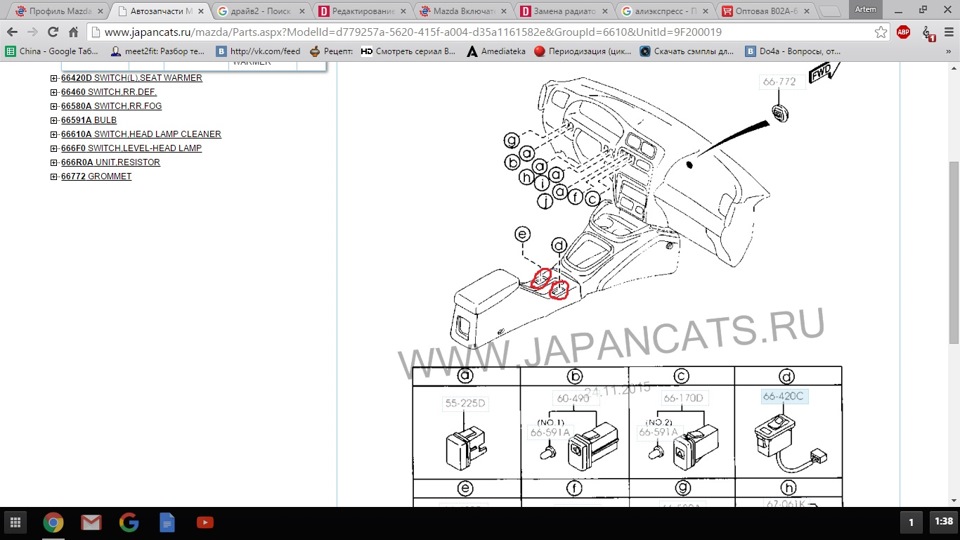Open the 66460 SWITCH,RR.DEF. link
The image size is (960, 540).
[x=108, y=92]
